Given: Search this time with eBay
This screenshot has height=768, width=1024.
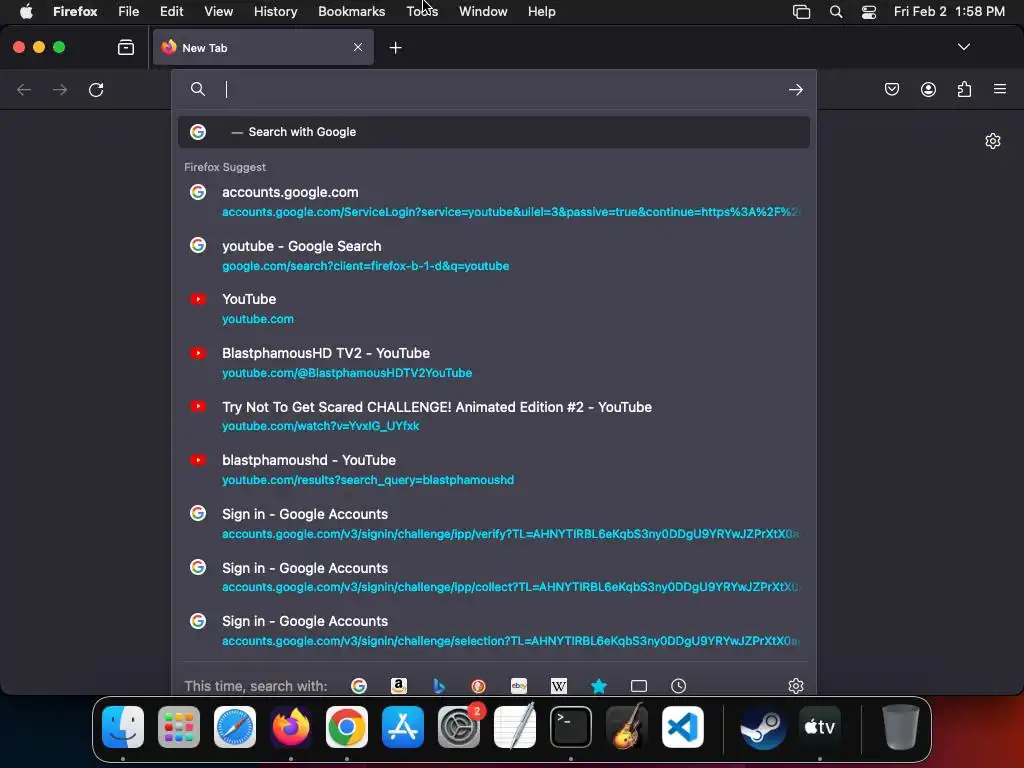Looking at the screenshot, I should click(x=519, y=686).
